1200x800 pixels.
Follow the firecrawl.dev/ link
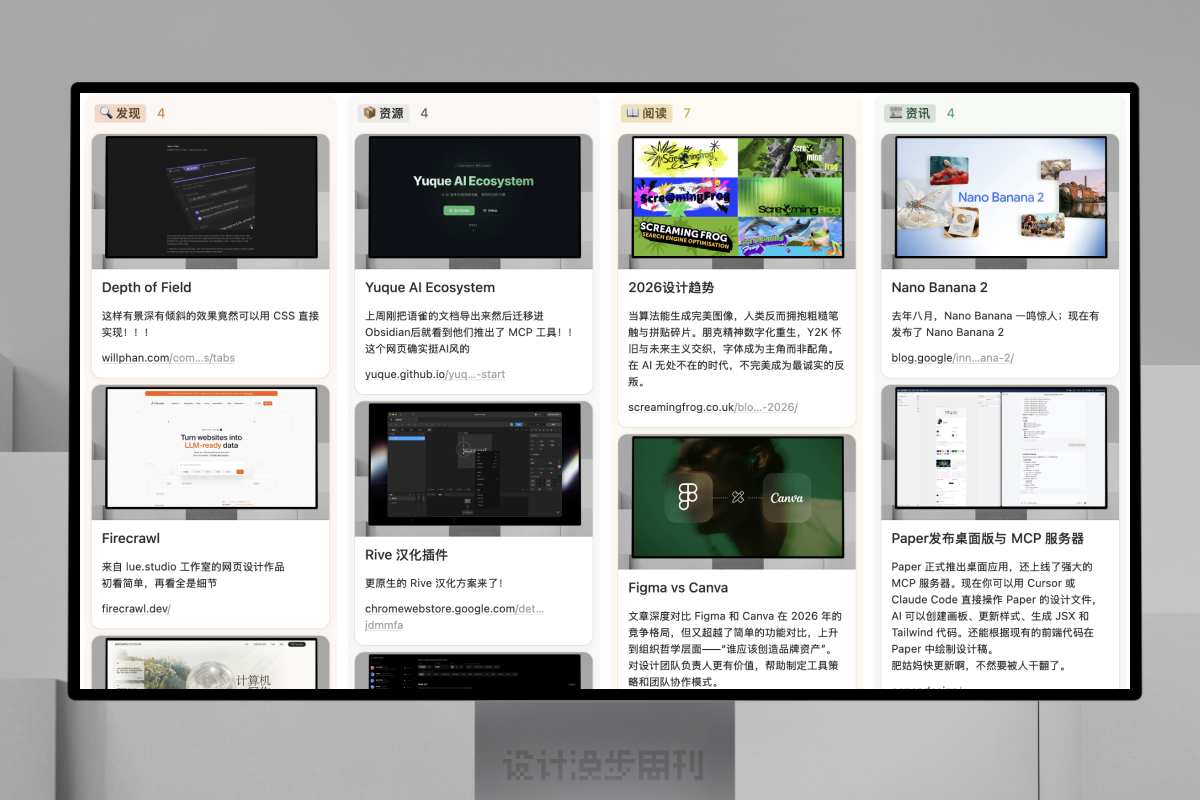pos(136,608)
